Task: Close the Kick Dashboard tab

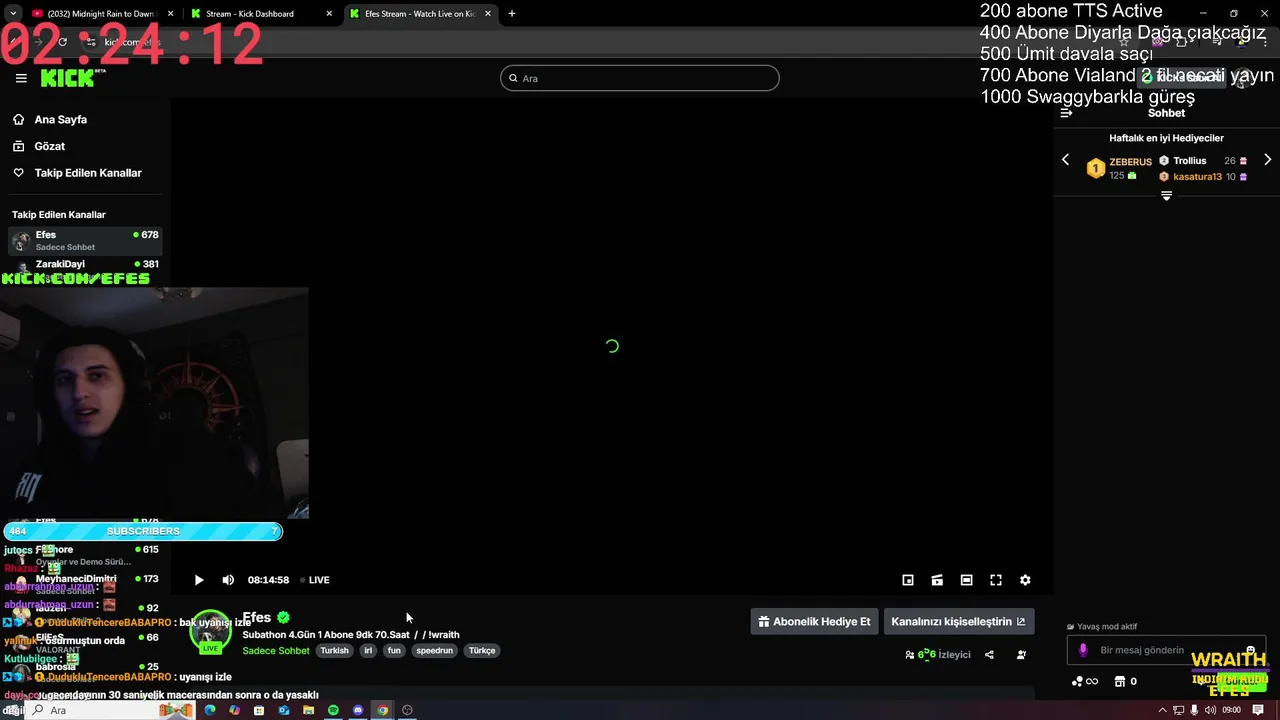Action: click(329, 14)
